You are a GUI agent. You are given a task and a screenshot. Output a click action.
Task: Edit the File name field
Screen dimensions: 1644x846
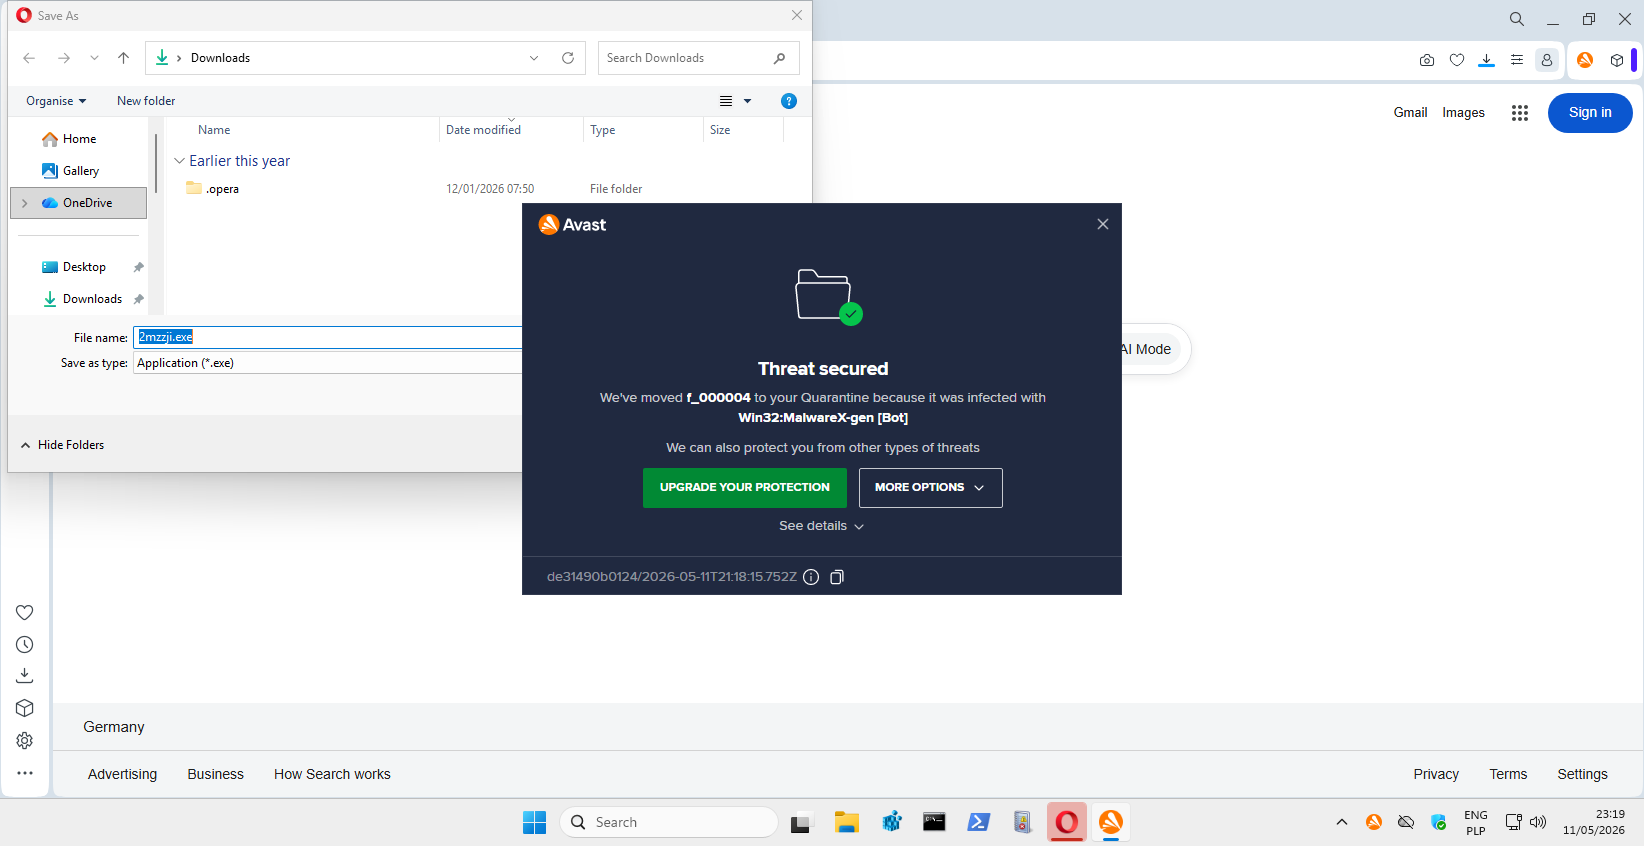pos(328,337)
